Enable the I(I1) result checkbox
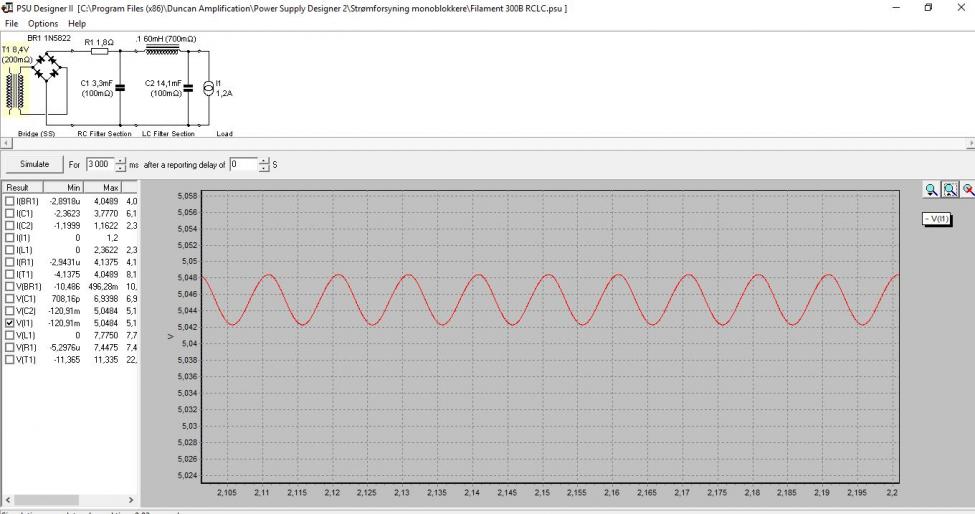The width and height of the screenshot is (975, 514). pyautogui.click(x=9, y=237)
